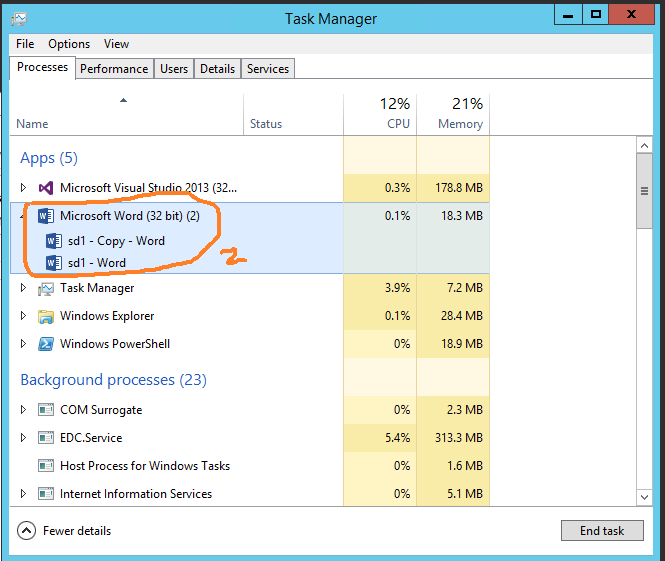Viewport: 665px width, 561px height.
Task: Select the sd1 - Word entry
Action: pyautogui.click(x=97, y=263)
